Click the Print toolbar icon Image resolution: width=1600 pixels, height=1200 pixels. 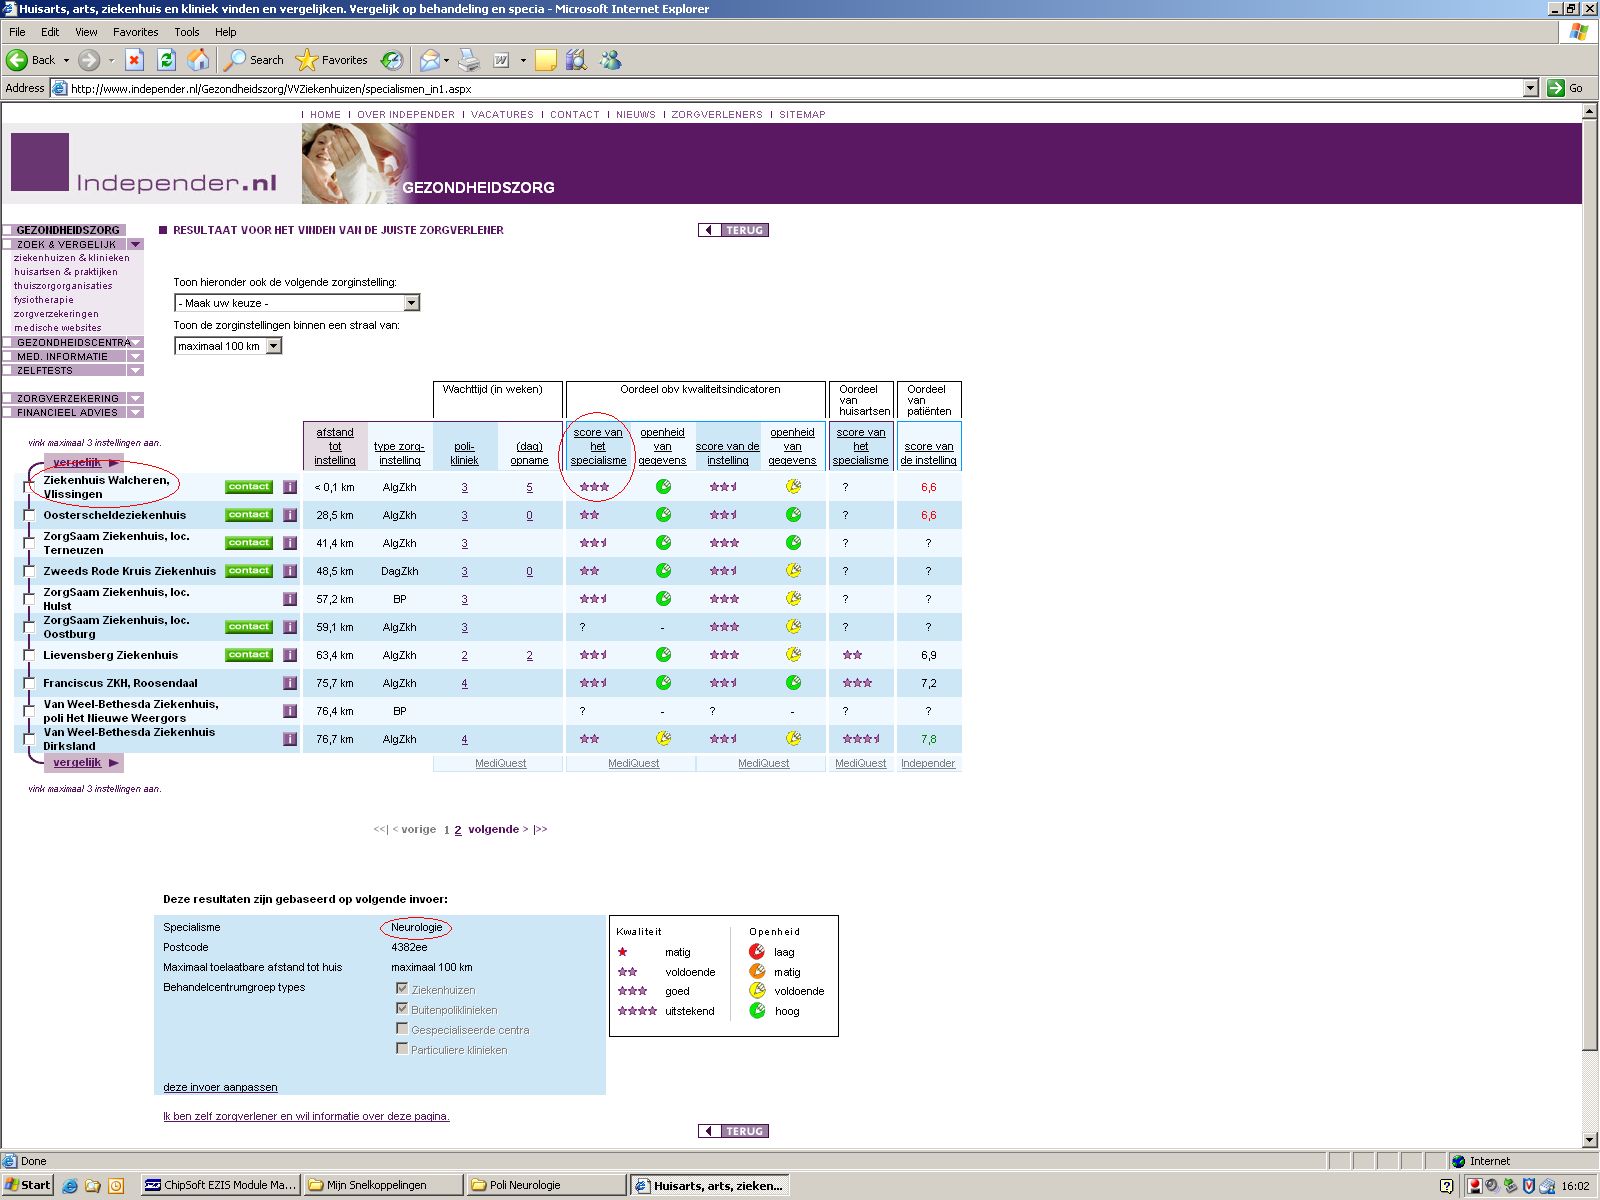point(469,60)
